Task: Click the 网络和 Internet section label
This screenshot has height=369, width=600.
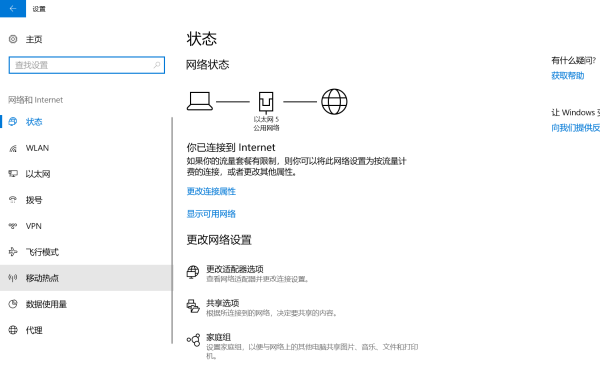Action: (36, 100)
